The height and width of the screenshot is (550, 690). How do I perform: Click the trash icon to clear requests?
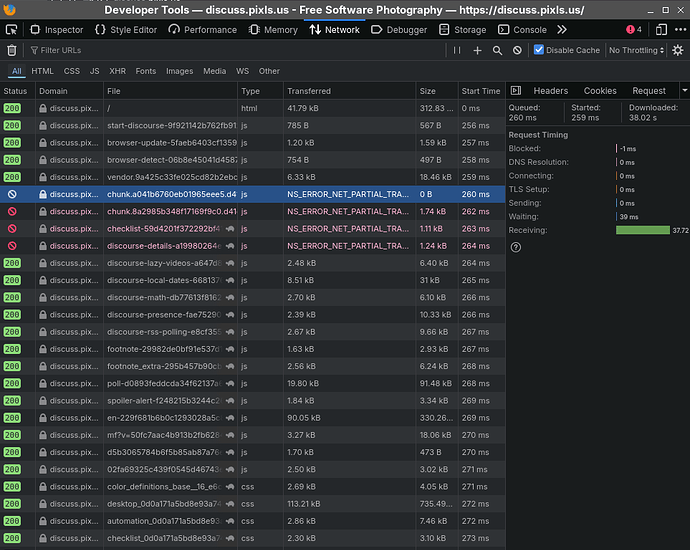point(12,50)
